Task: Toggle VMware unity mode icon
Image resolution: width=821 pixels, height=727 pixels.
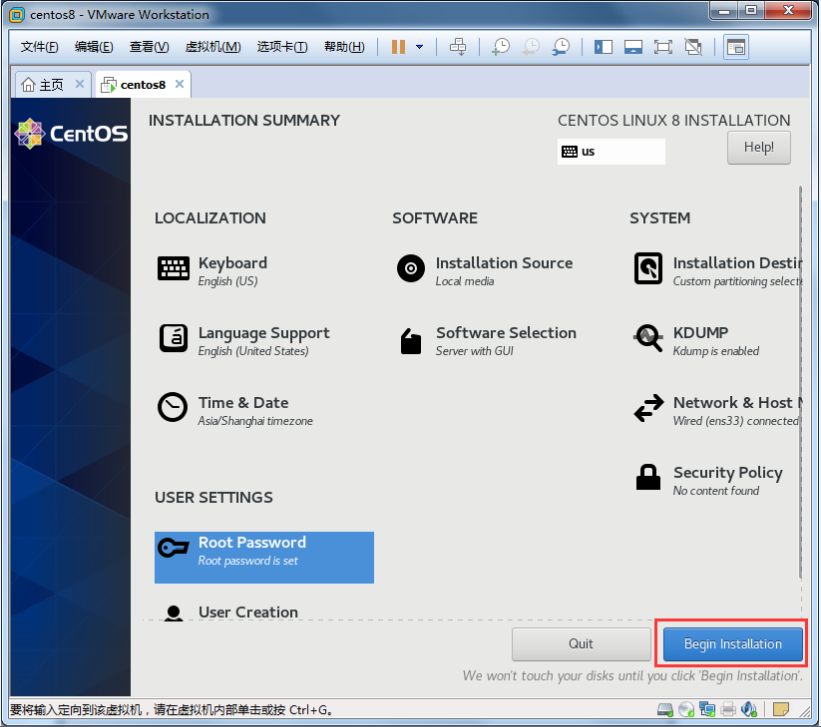Action: coord(693,47)
